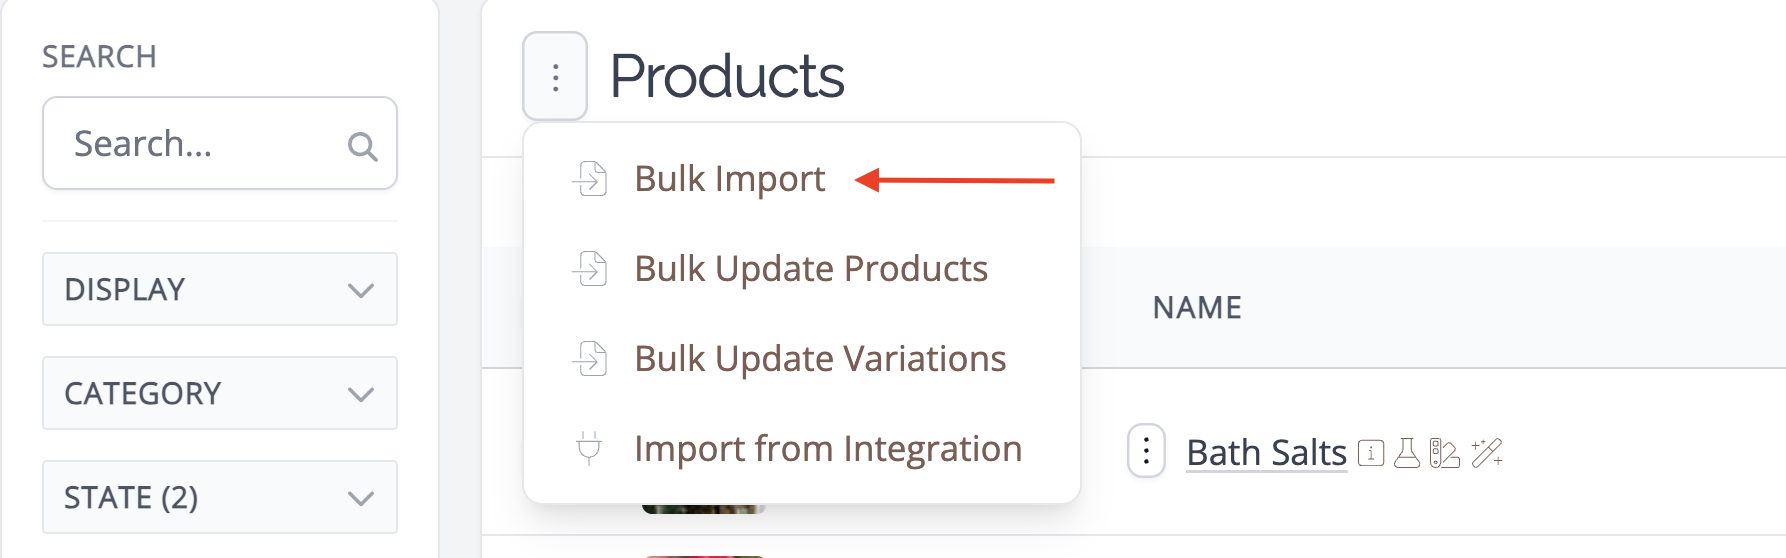Viewport: 1786px width, 558px height.
Task: Click the Bulk Update Variations file icon
Action: pyautogui.click(x=590, y=359)
